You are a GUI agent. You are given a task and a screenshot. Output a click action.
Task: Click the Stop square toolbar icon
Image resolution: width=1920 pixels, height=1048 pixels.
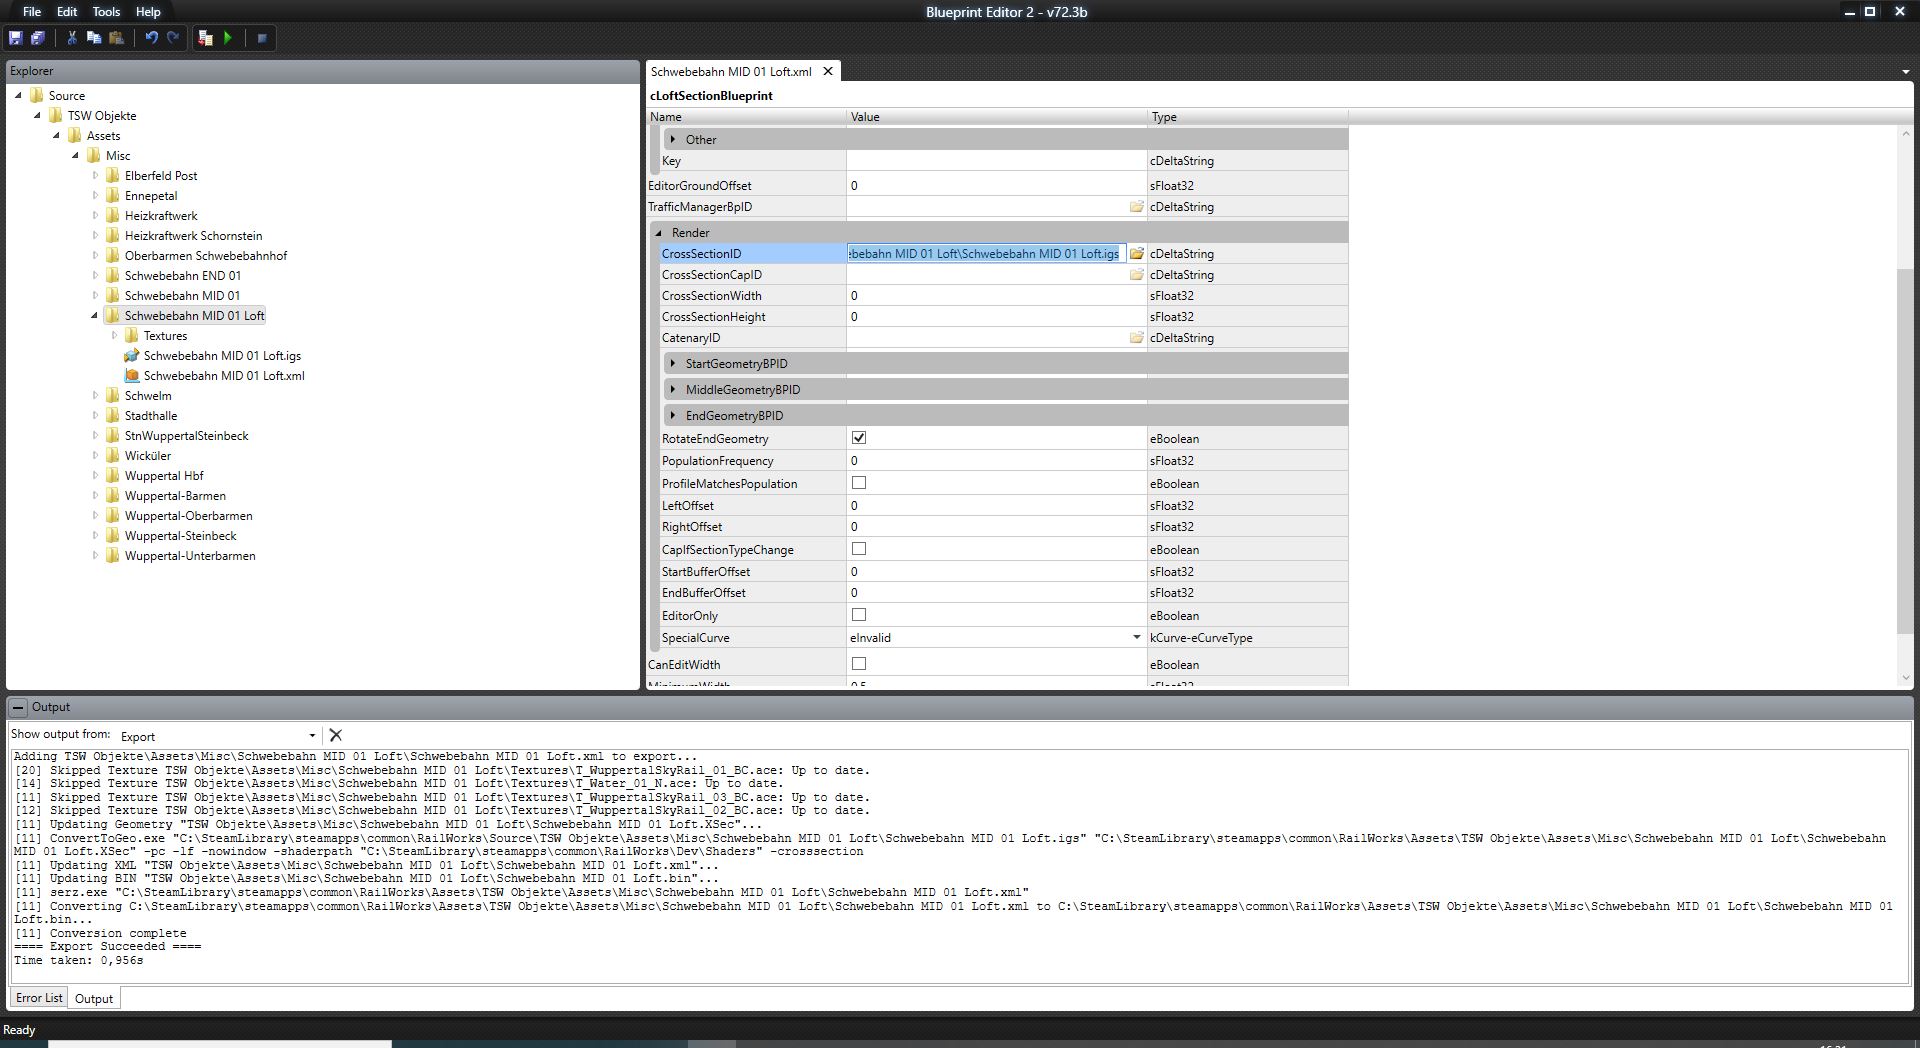coord(262,38)
